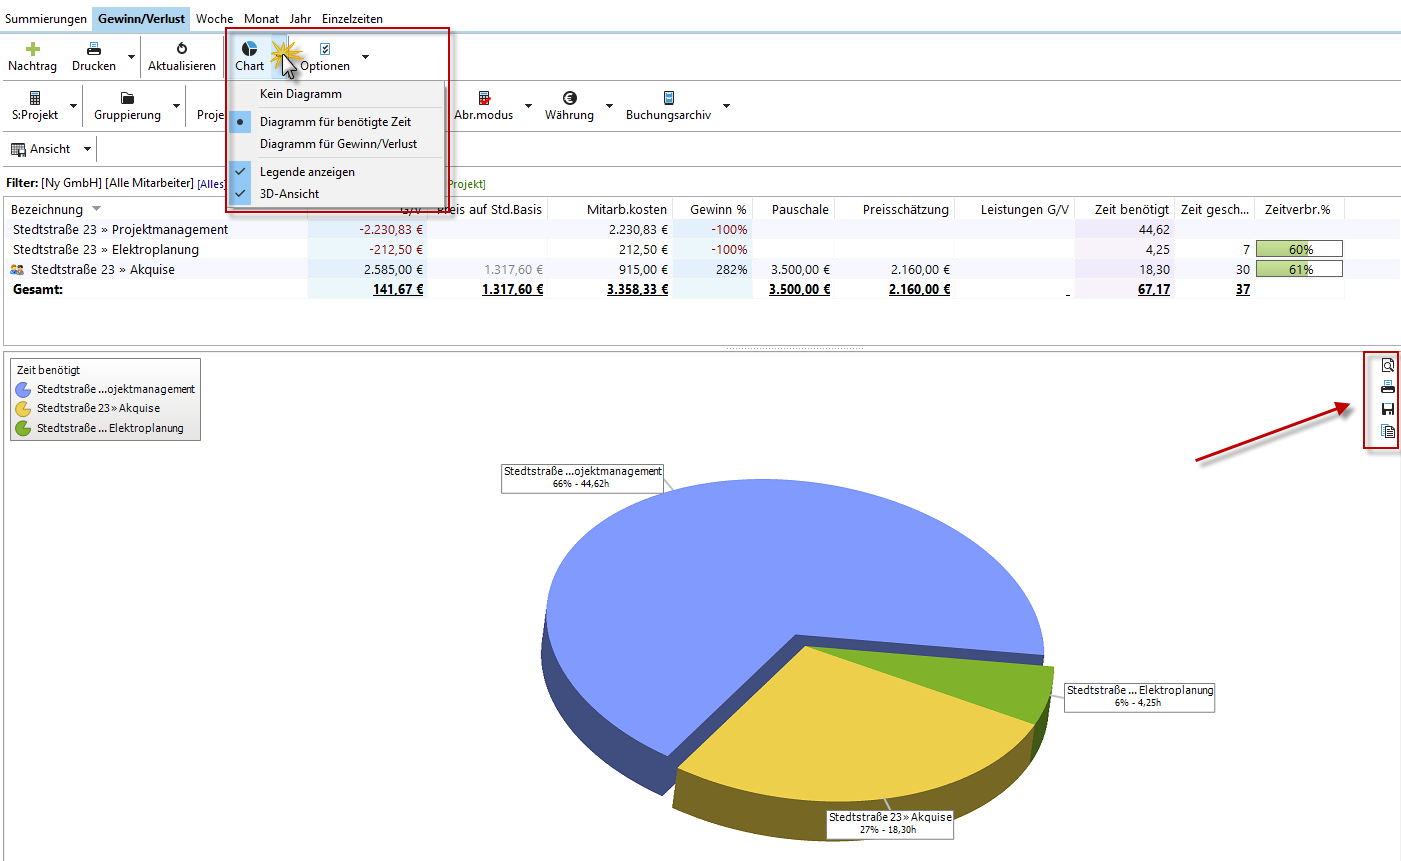The height and width of the screenshot is (861, 1401).
Task: Click the Gruppierung folder icon
Action: coord(127,98)
